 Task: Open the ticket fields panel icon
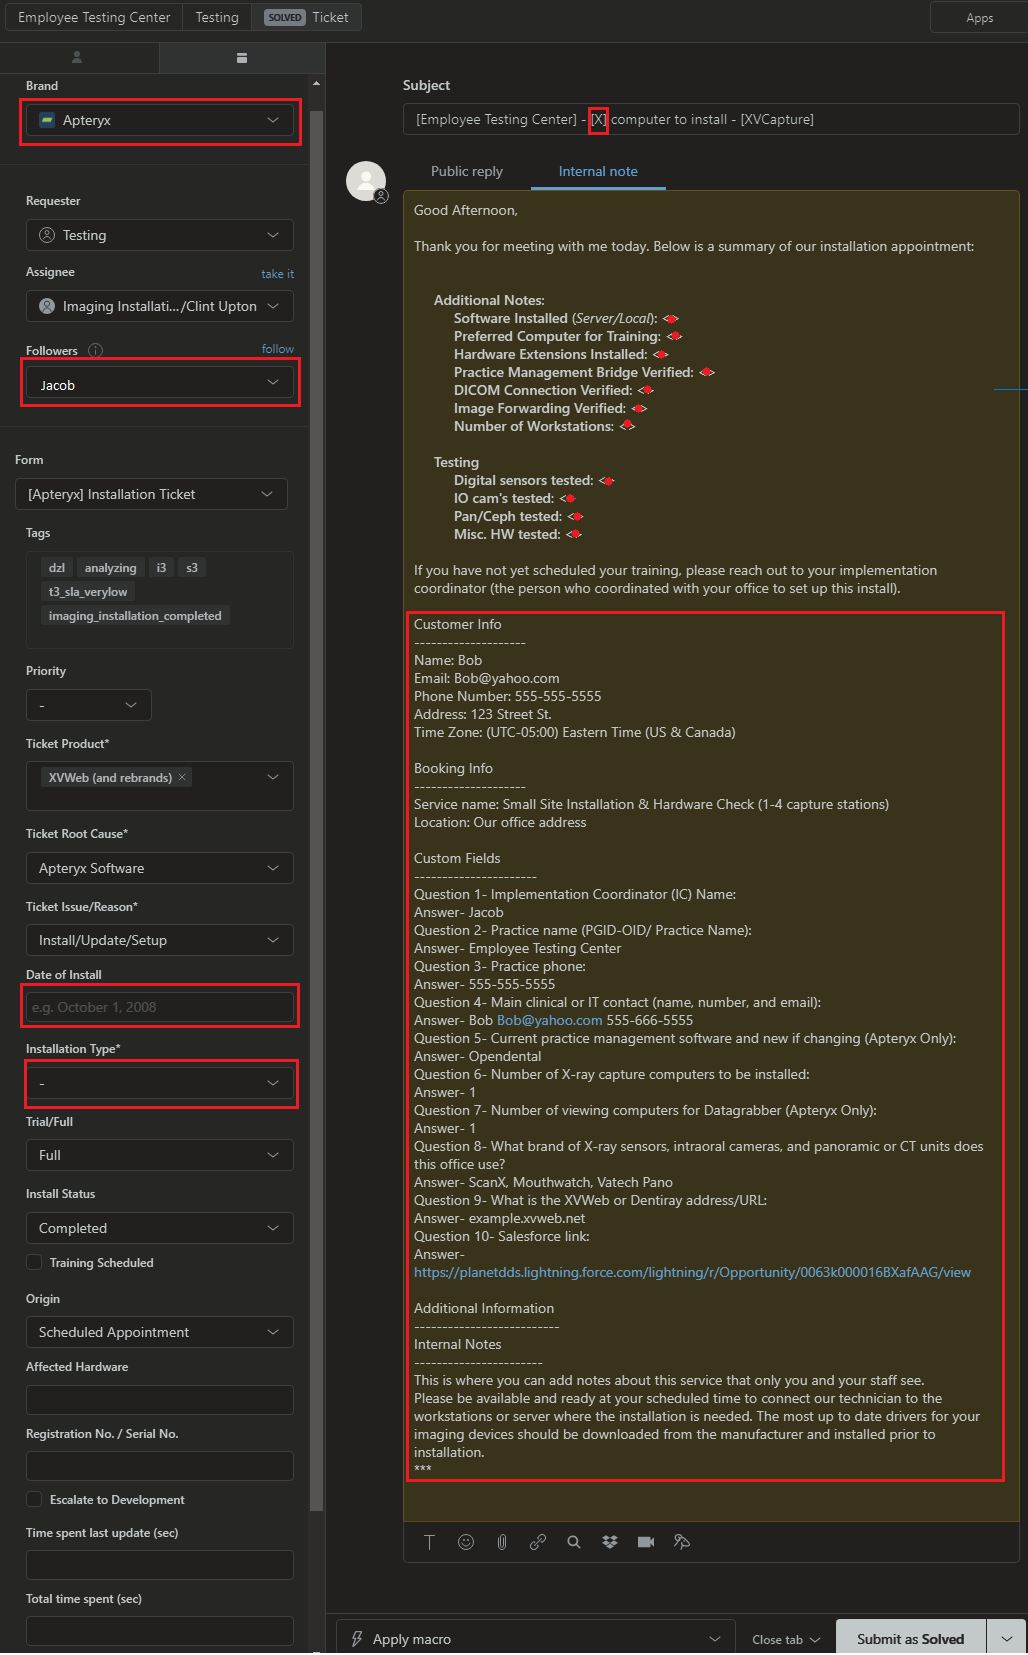coord(241,58)
